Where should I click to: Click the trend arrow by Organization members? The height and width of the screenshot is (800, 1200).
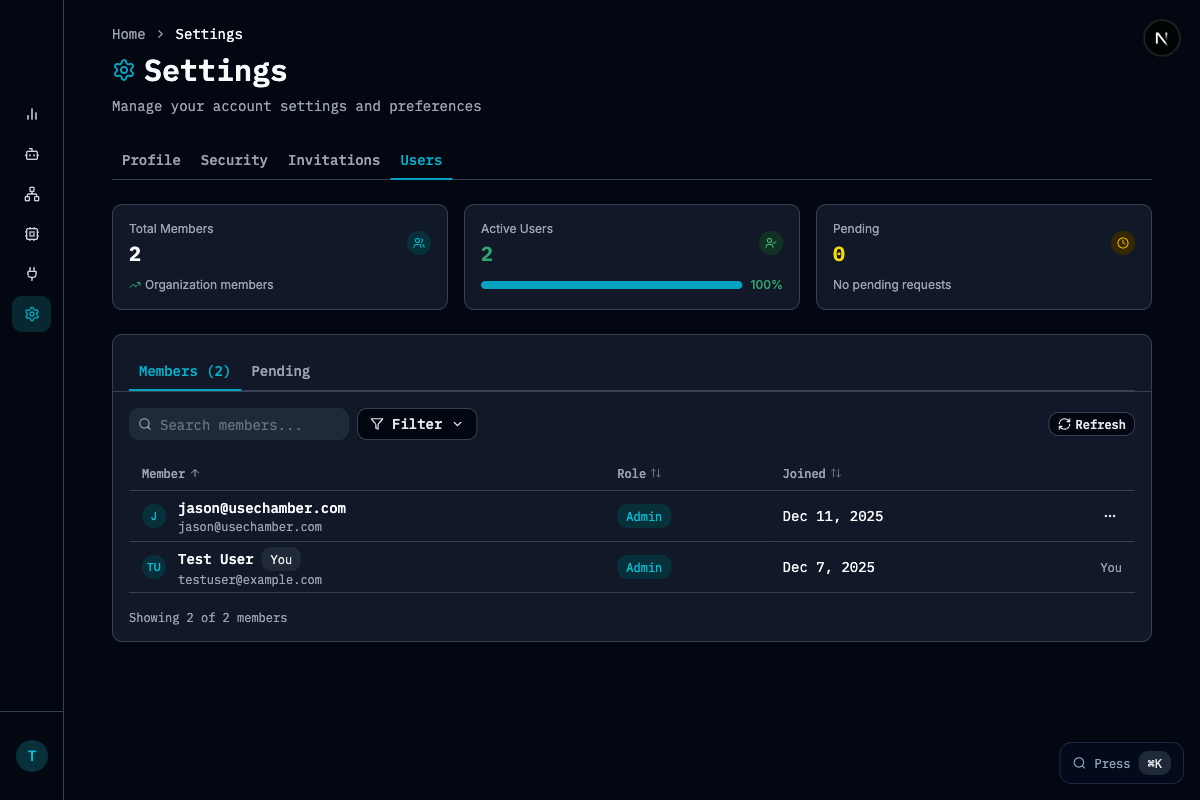[135, 285]
